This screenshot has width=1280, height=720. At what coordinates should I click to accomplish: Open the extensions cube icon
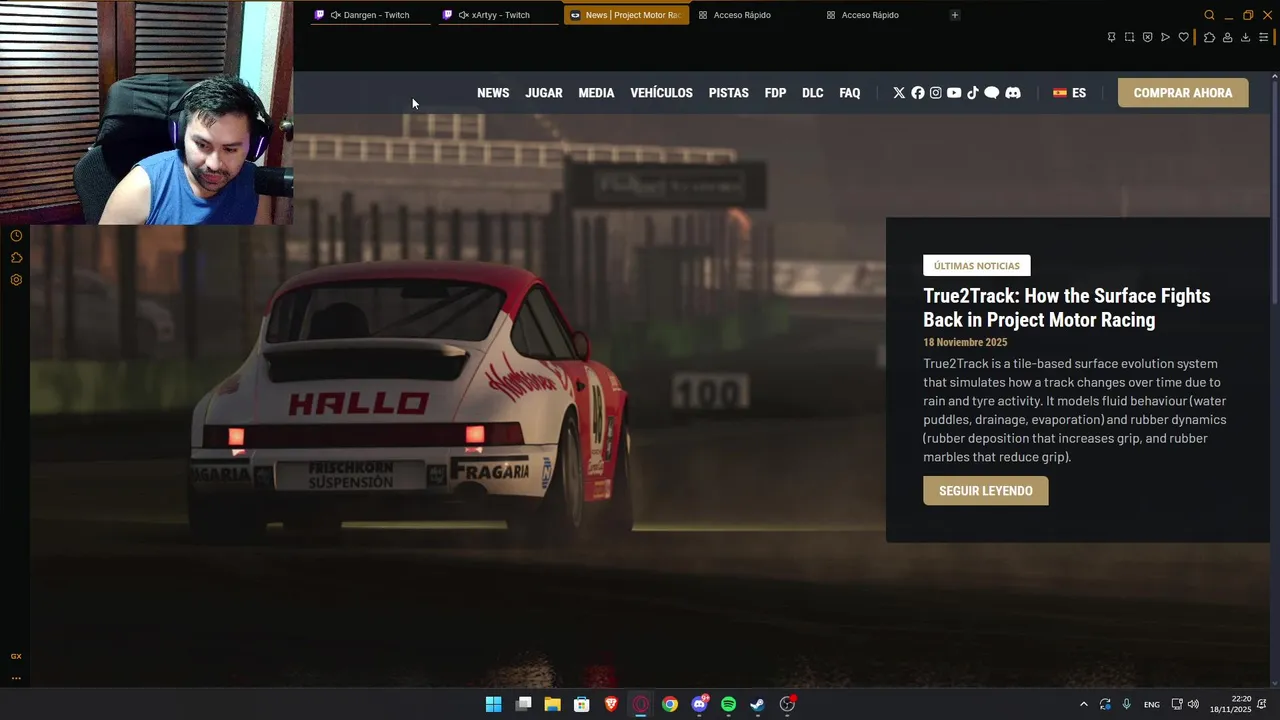[x=1209, y=37]
